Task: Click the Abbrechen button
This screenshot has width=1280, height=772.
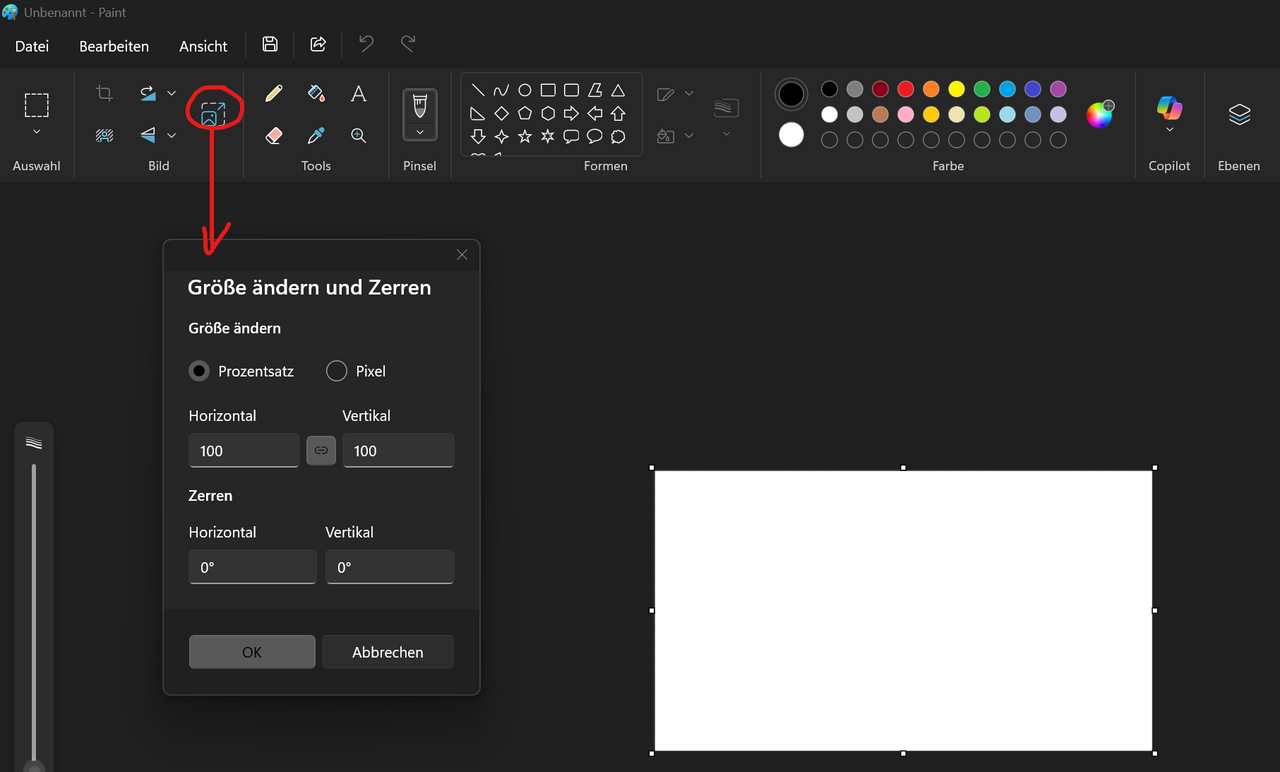Action: click(388, 652)
